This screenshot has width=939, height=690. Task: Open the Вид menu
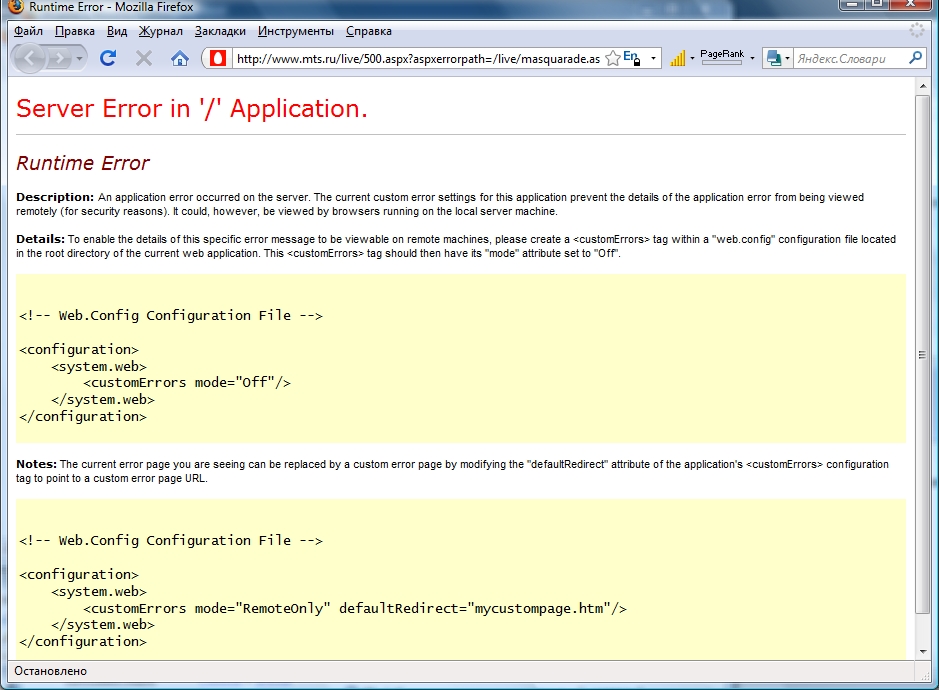pos(117,31)
